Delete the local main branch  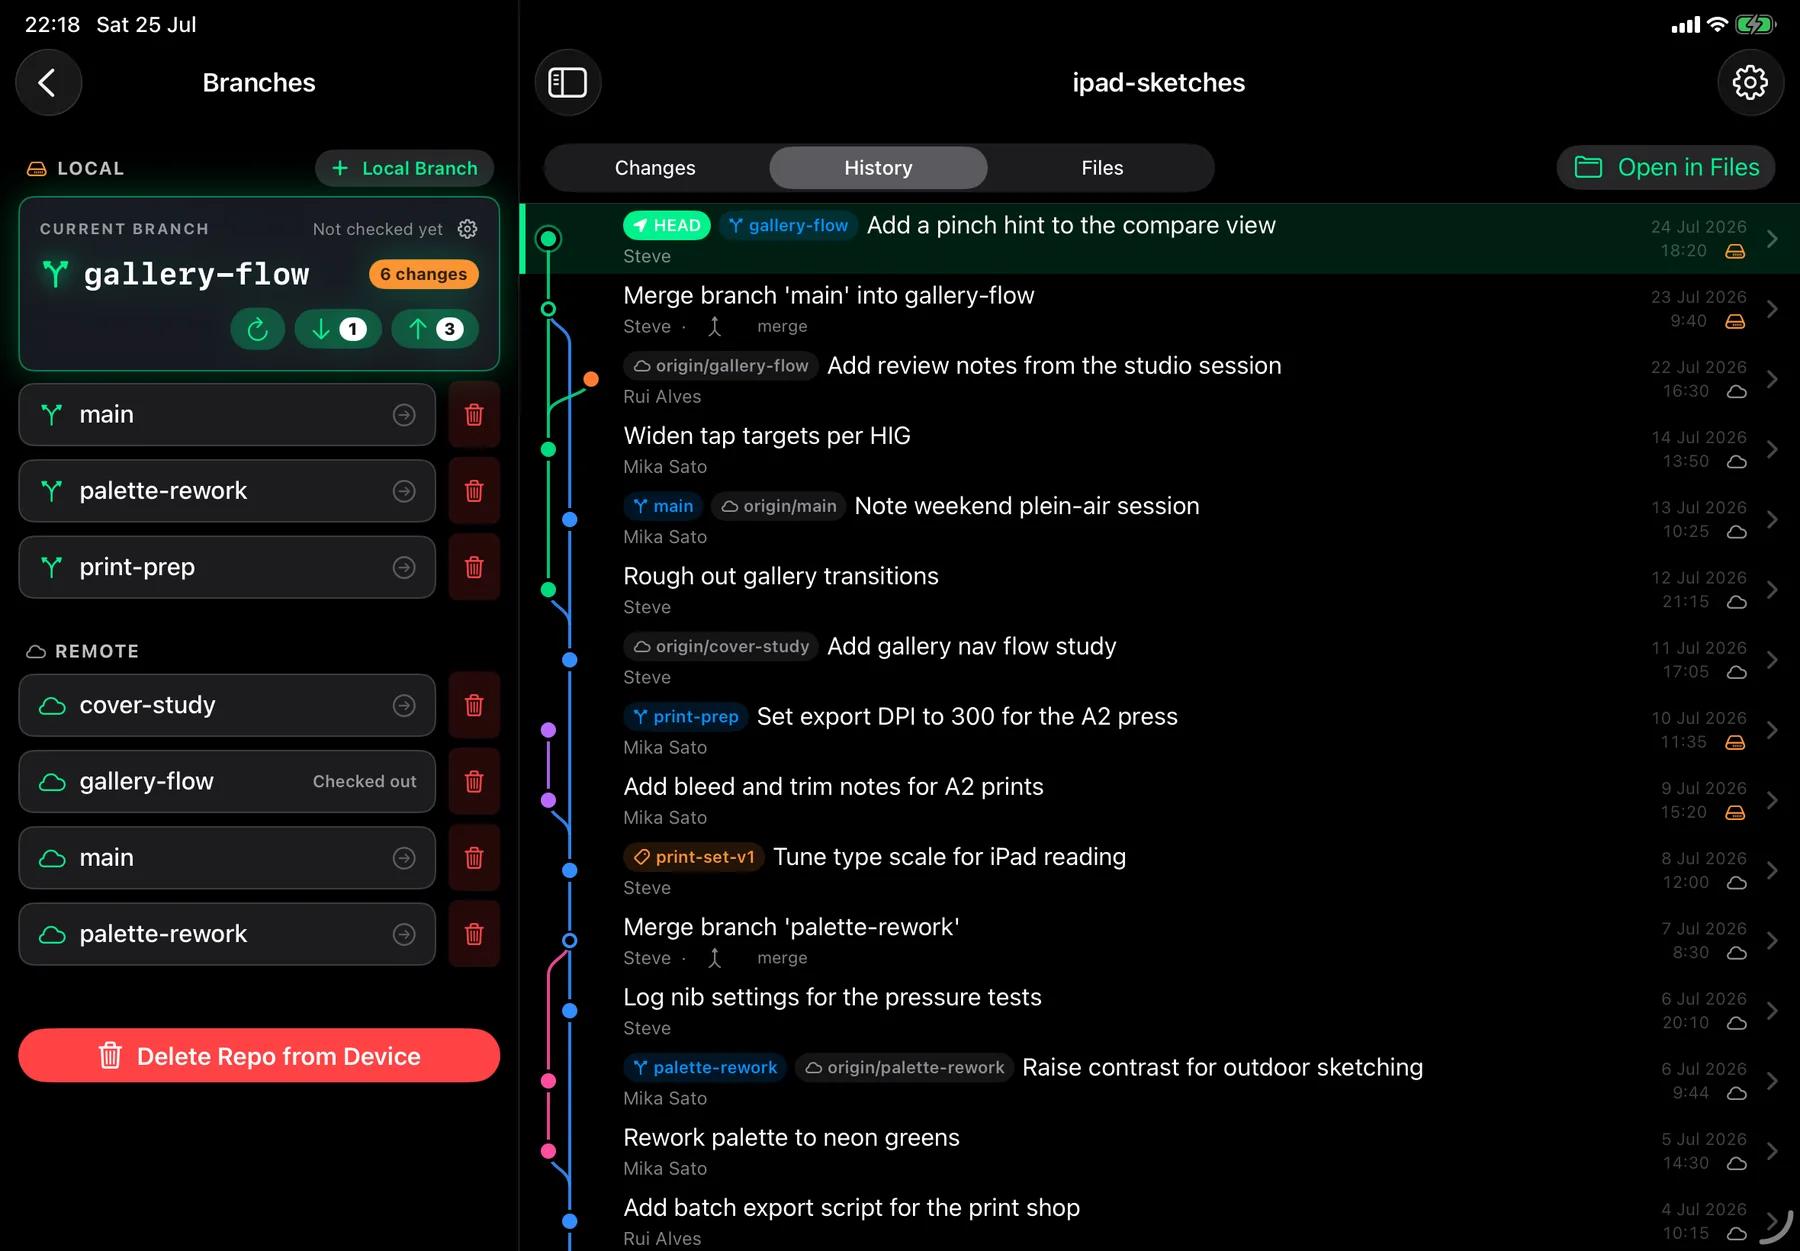[474, 414]
